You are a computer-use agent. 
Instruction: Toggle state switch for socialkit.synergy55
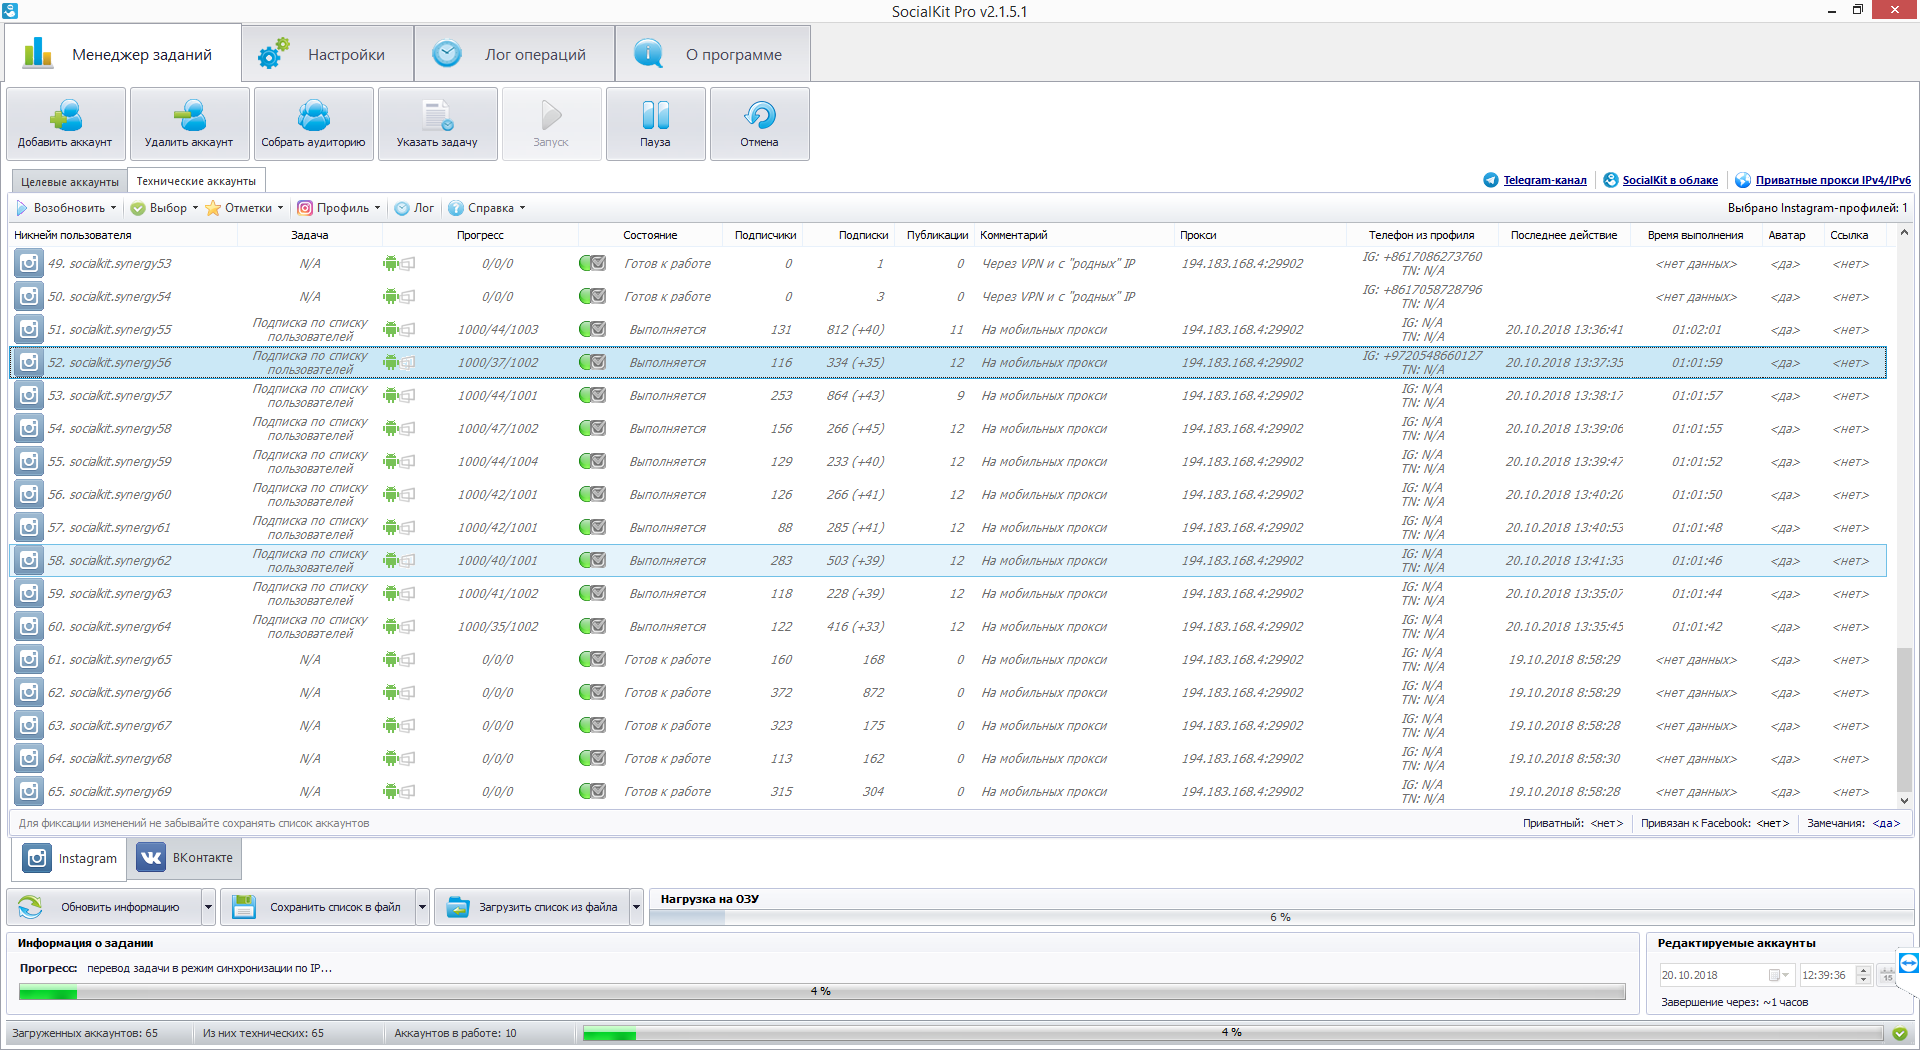(x=592, y=330)
